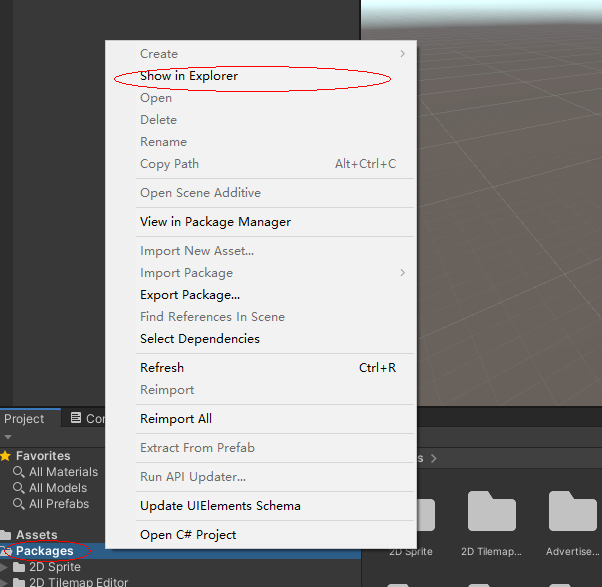
Task: Select Delete in context menu
Action: click(261, 120)
